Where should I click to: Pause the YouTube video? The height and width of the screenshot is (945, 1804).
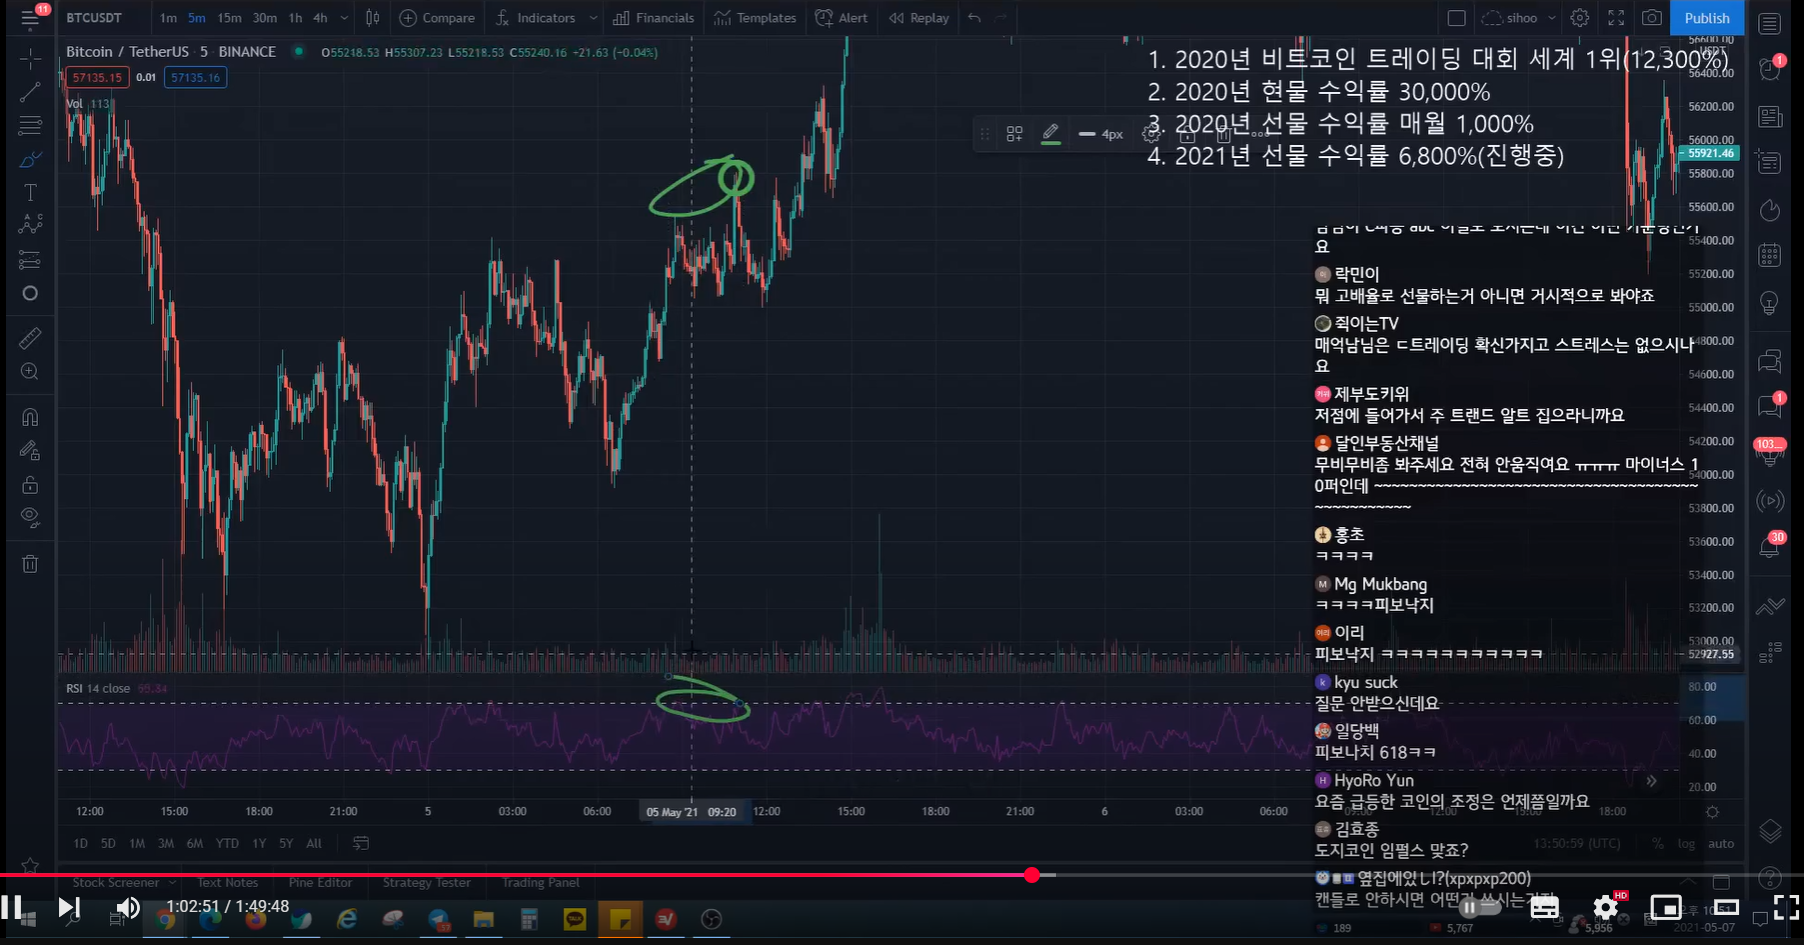14,907
